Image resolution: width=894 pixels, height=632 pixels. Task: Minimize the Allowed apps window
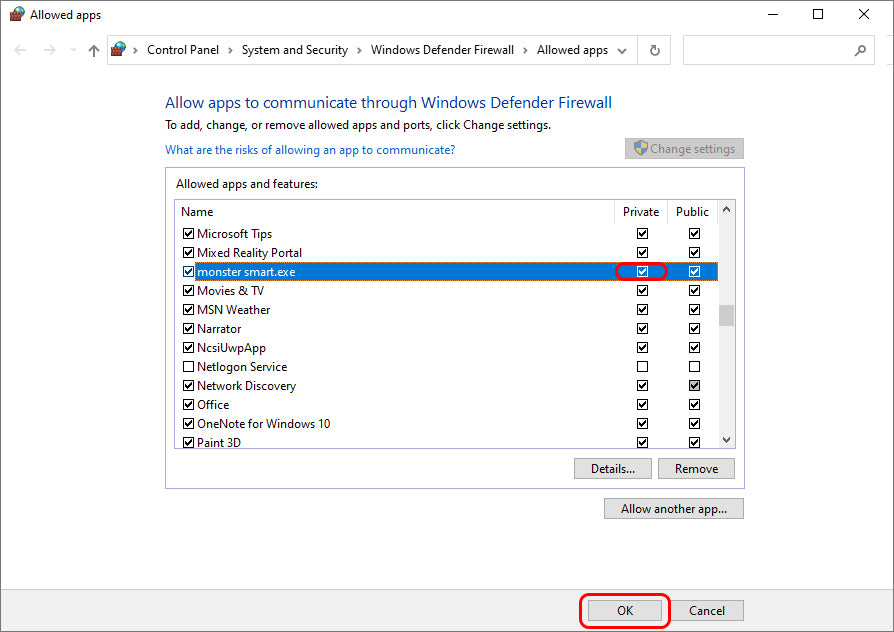click(x=773, y=14)
